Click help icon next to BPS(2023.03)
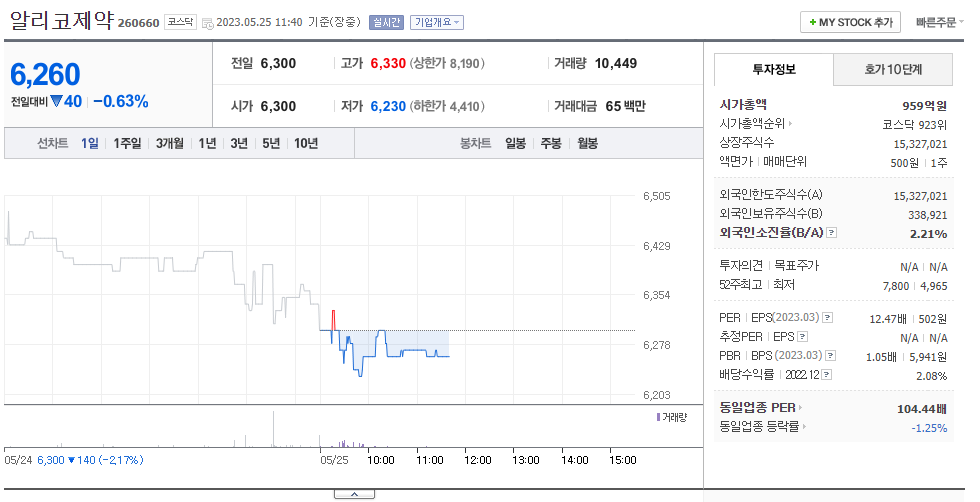This screenshot has width=980, height=502. point(831,356)
